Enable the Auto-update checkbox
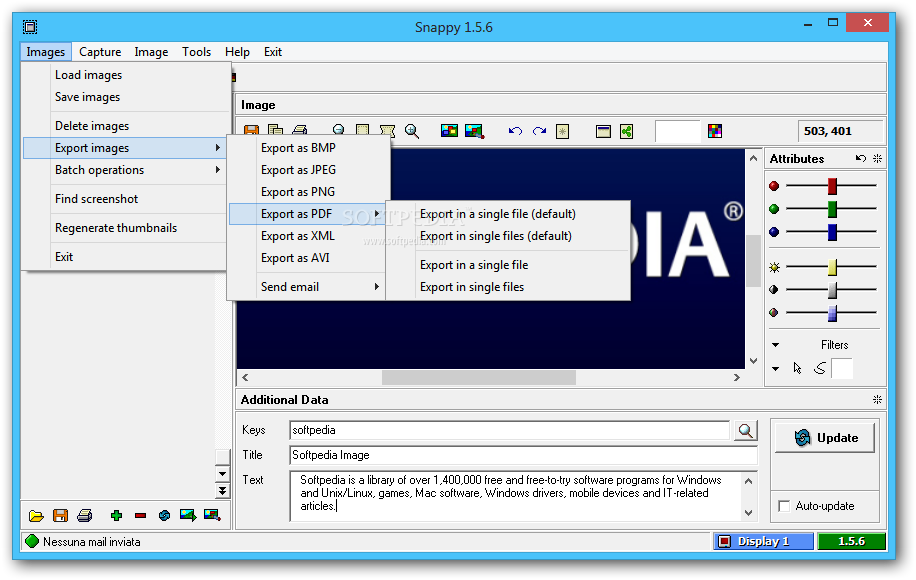 click(x=784, y=506)
